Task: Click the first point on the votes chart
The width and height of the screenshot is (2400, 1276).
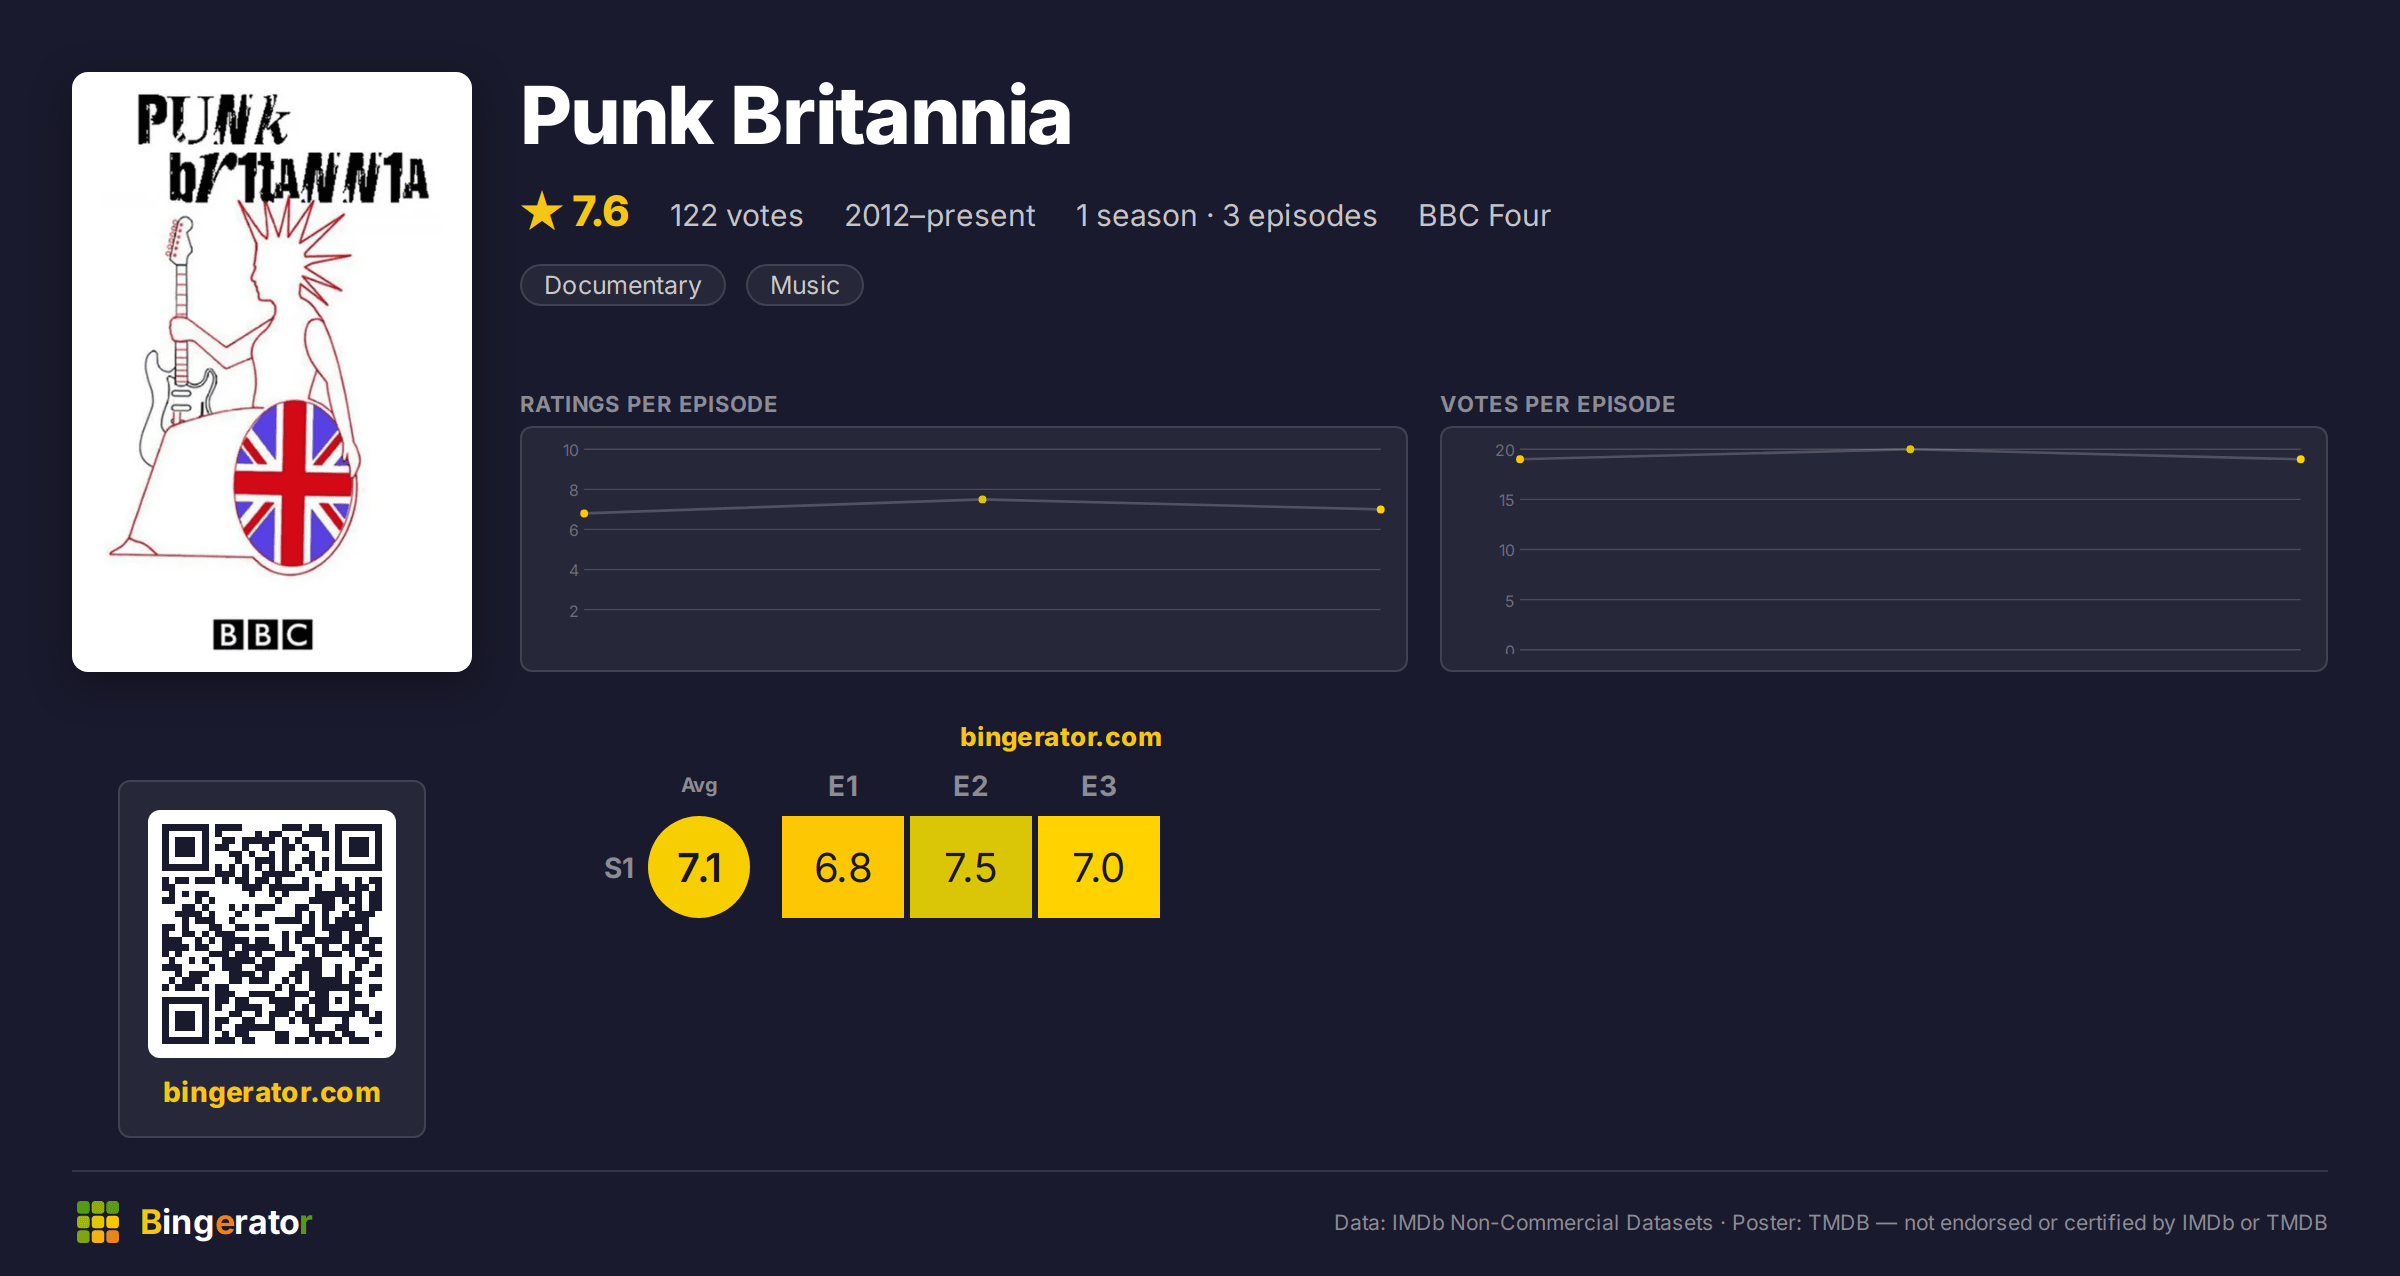Action: point(1520,459)
